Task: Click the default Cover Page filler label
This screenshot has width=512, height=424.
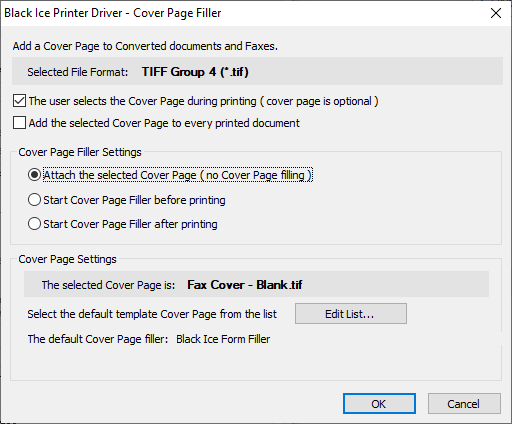Action: [x=98, y=339]
